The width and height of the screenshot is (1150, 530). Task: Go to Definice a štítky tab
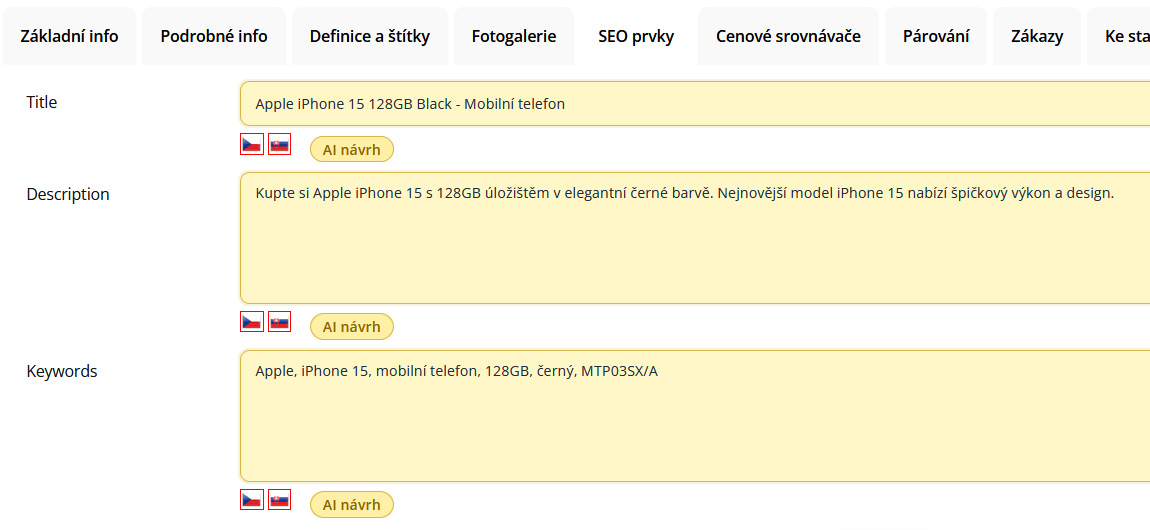370,36
